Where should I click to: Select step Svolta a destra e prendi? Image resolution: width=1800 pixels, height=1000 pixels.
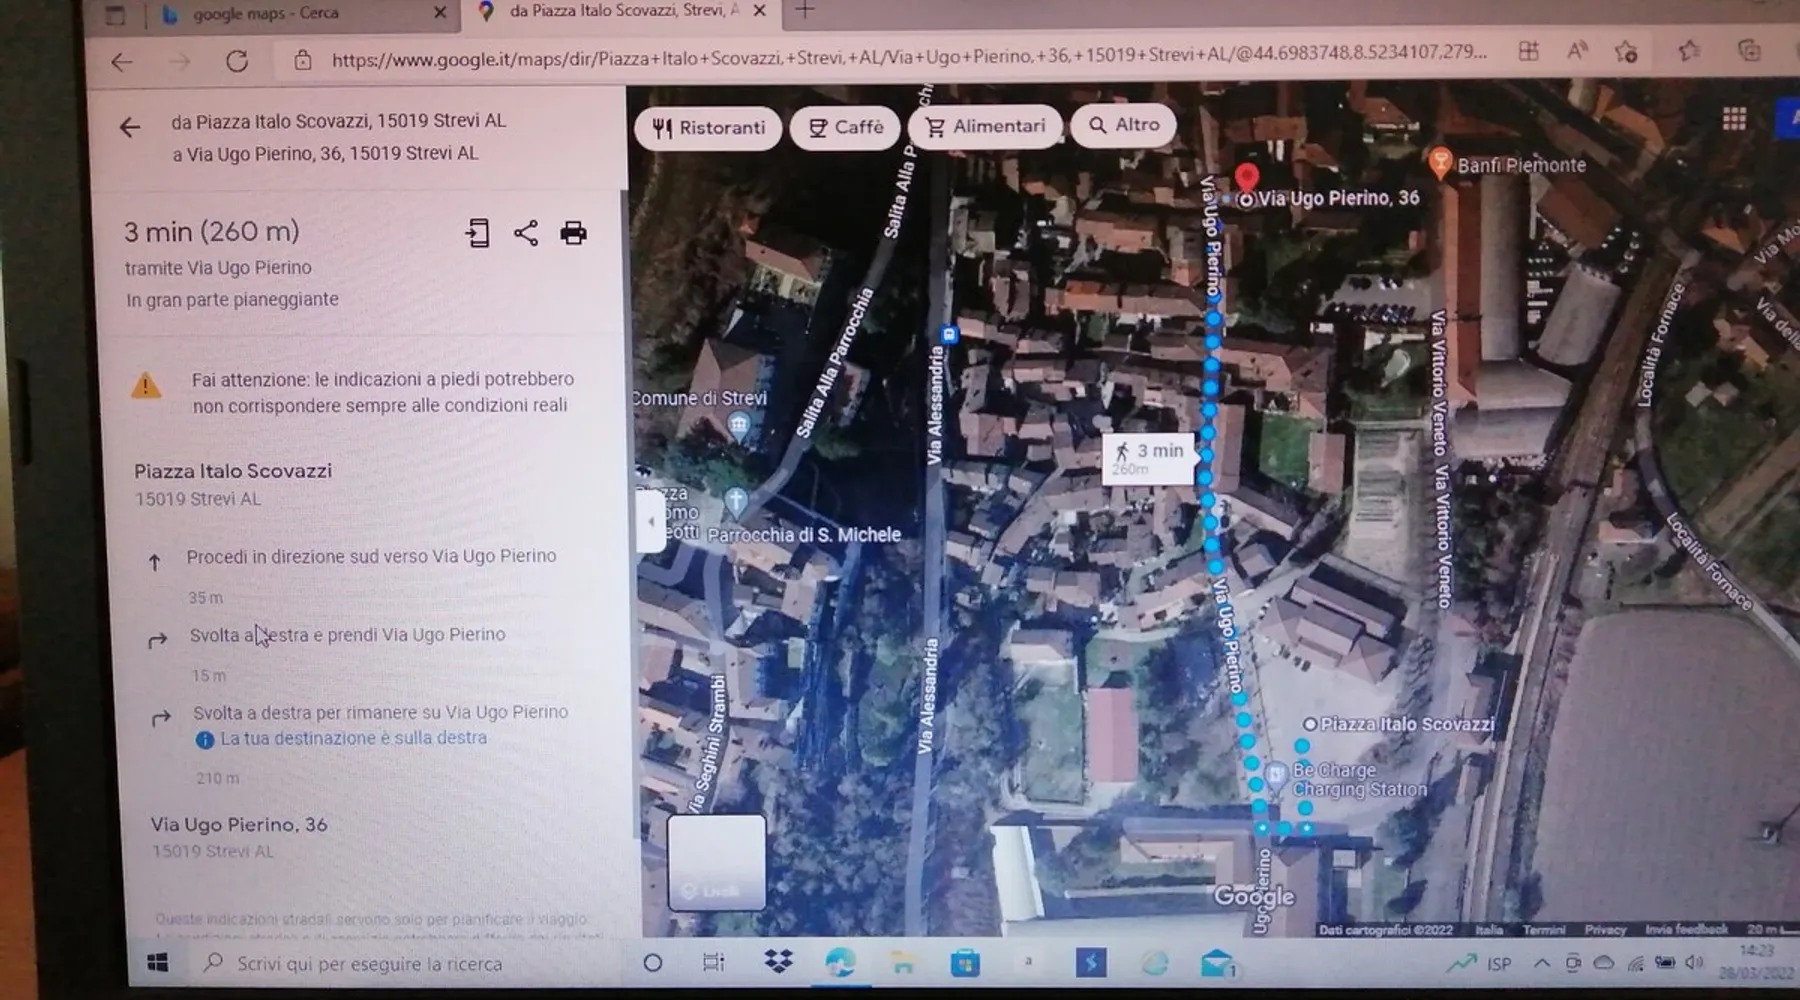[x=347, y=634]
